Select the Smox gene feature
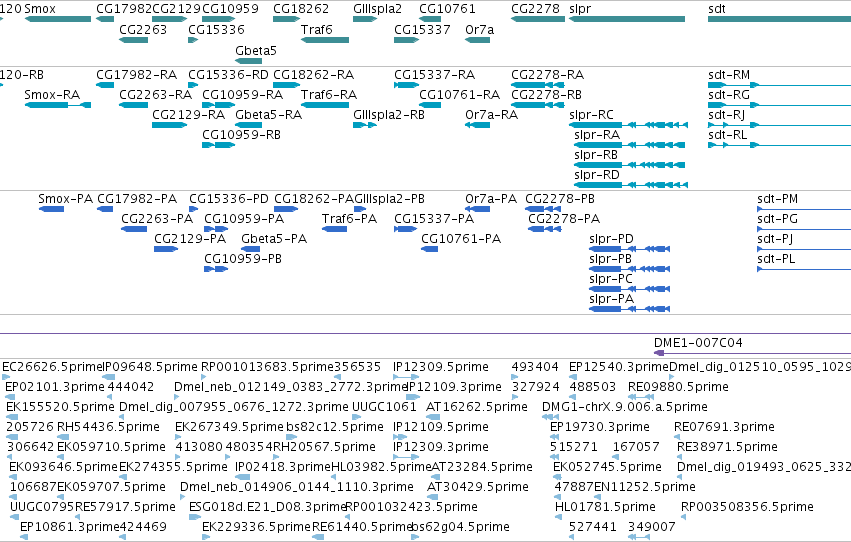Screen dimensions: 851x542 [58, 20]
